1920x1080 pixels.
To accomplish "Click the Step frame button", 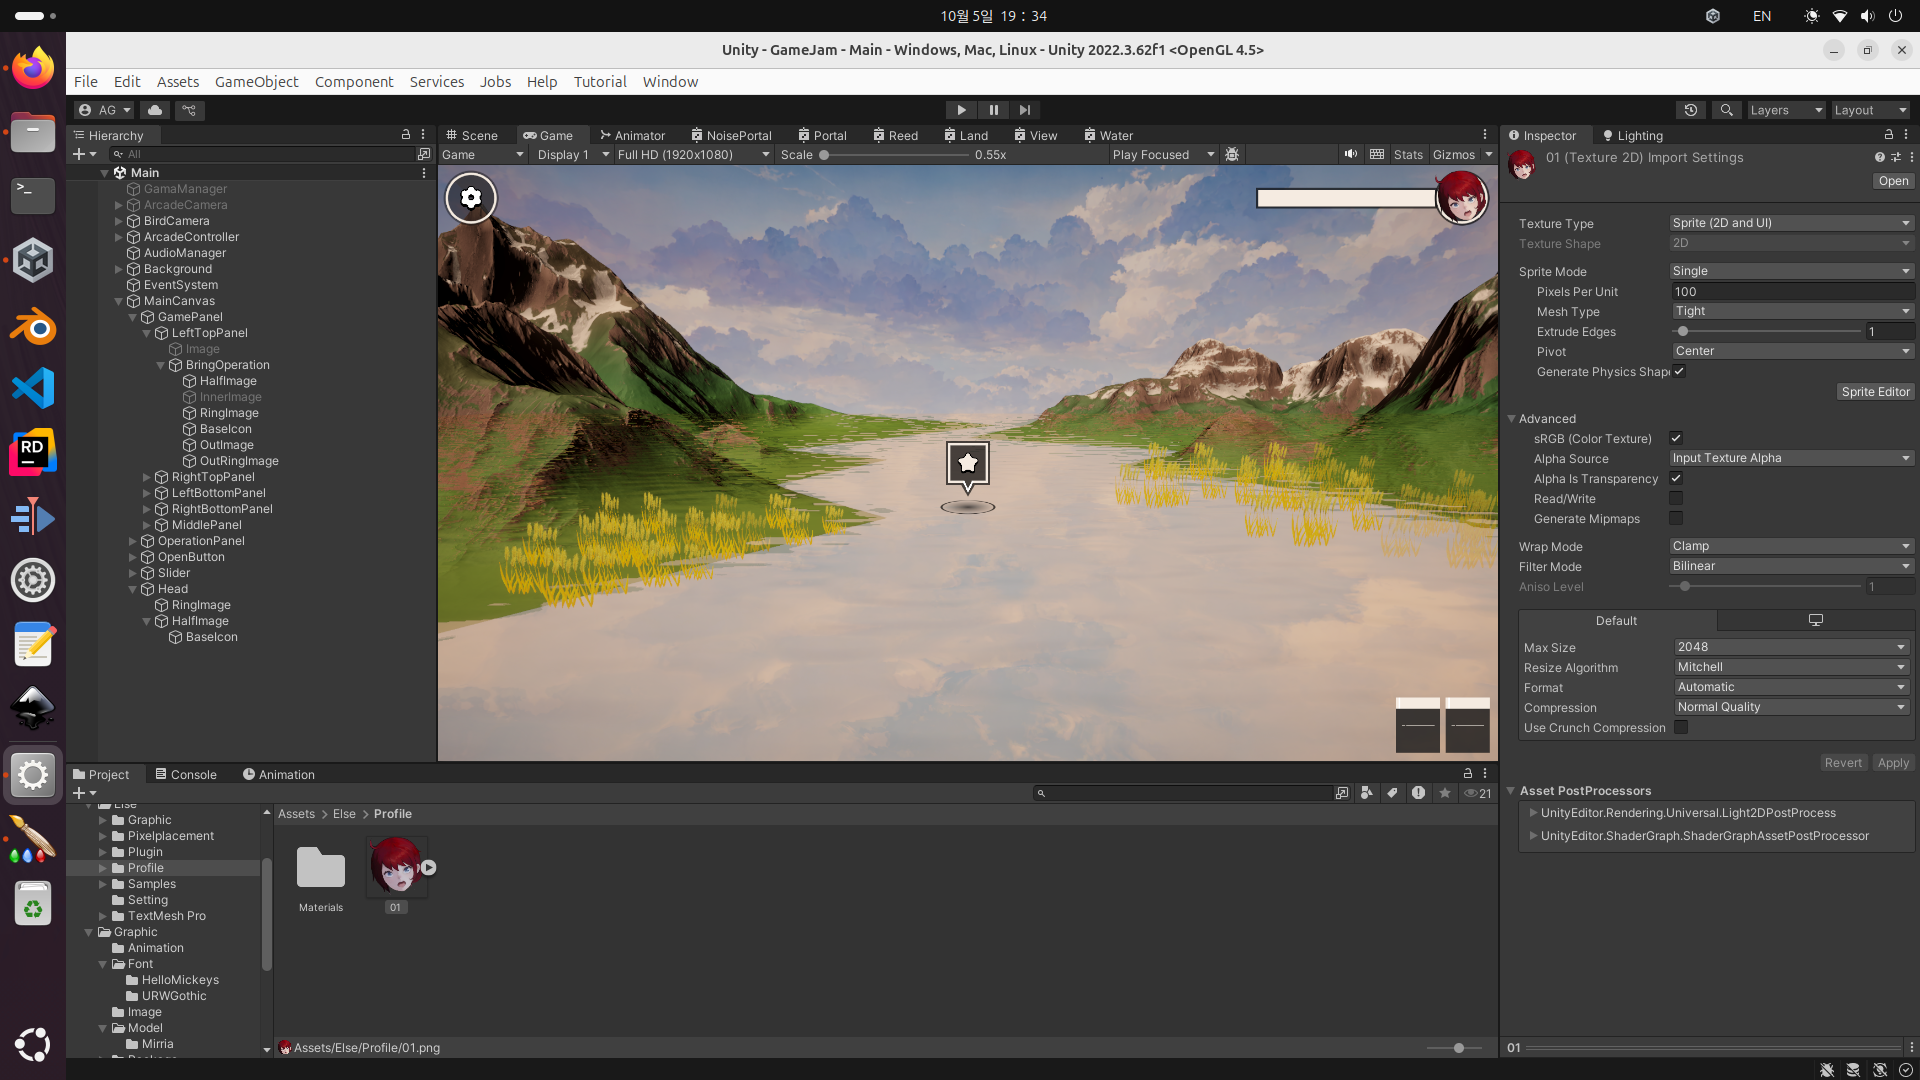I will tap(1025, 110).
